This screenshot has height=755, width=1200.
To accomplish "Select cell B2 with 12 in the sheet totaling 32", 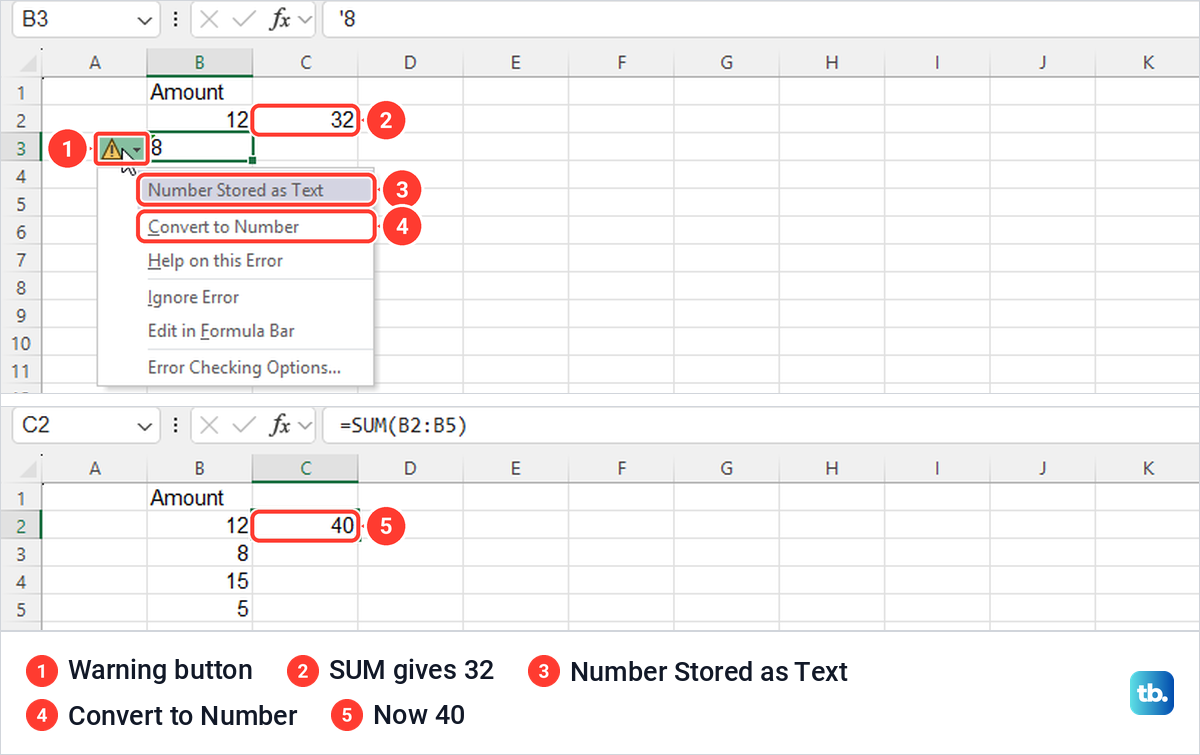I will tap(199, 120).
